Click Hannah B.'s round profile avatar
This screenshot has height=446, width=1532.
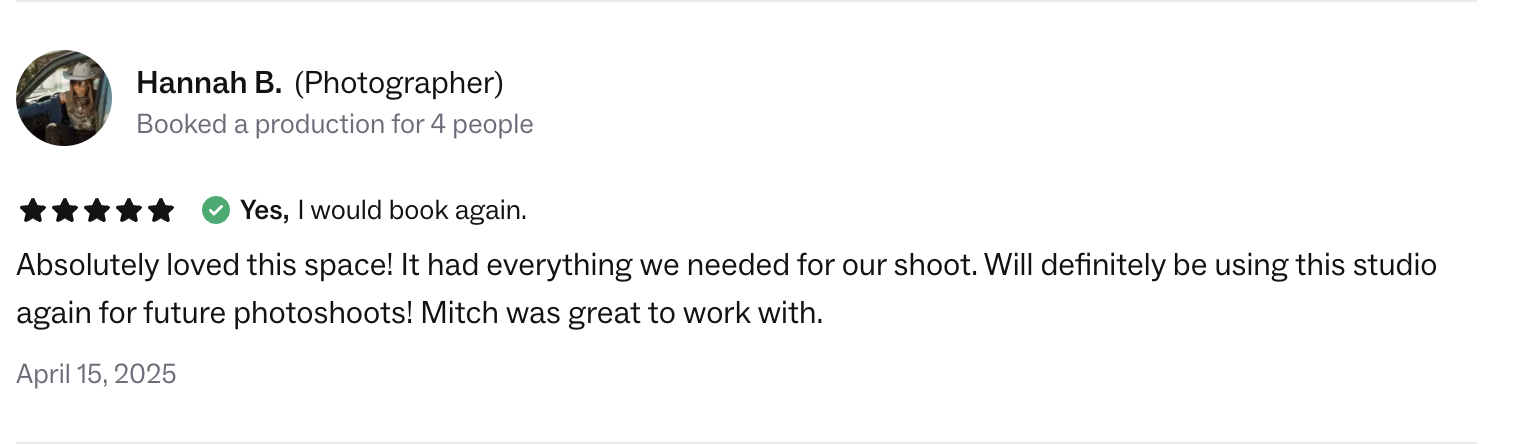tap(64, 98)
